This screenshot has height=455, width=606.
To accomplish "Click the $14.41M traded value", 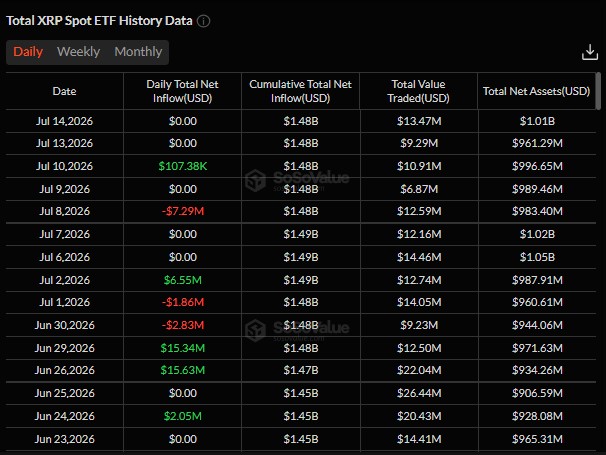I will click(x=419, y=439).
